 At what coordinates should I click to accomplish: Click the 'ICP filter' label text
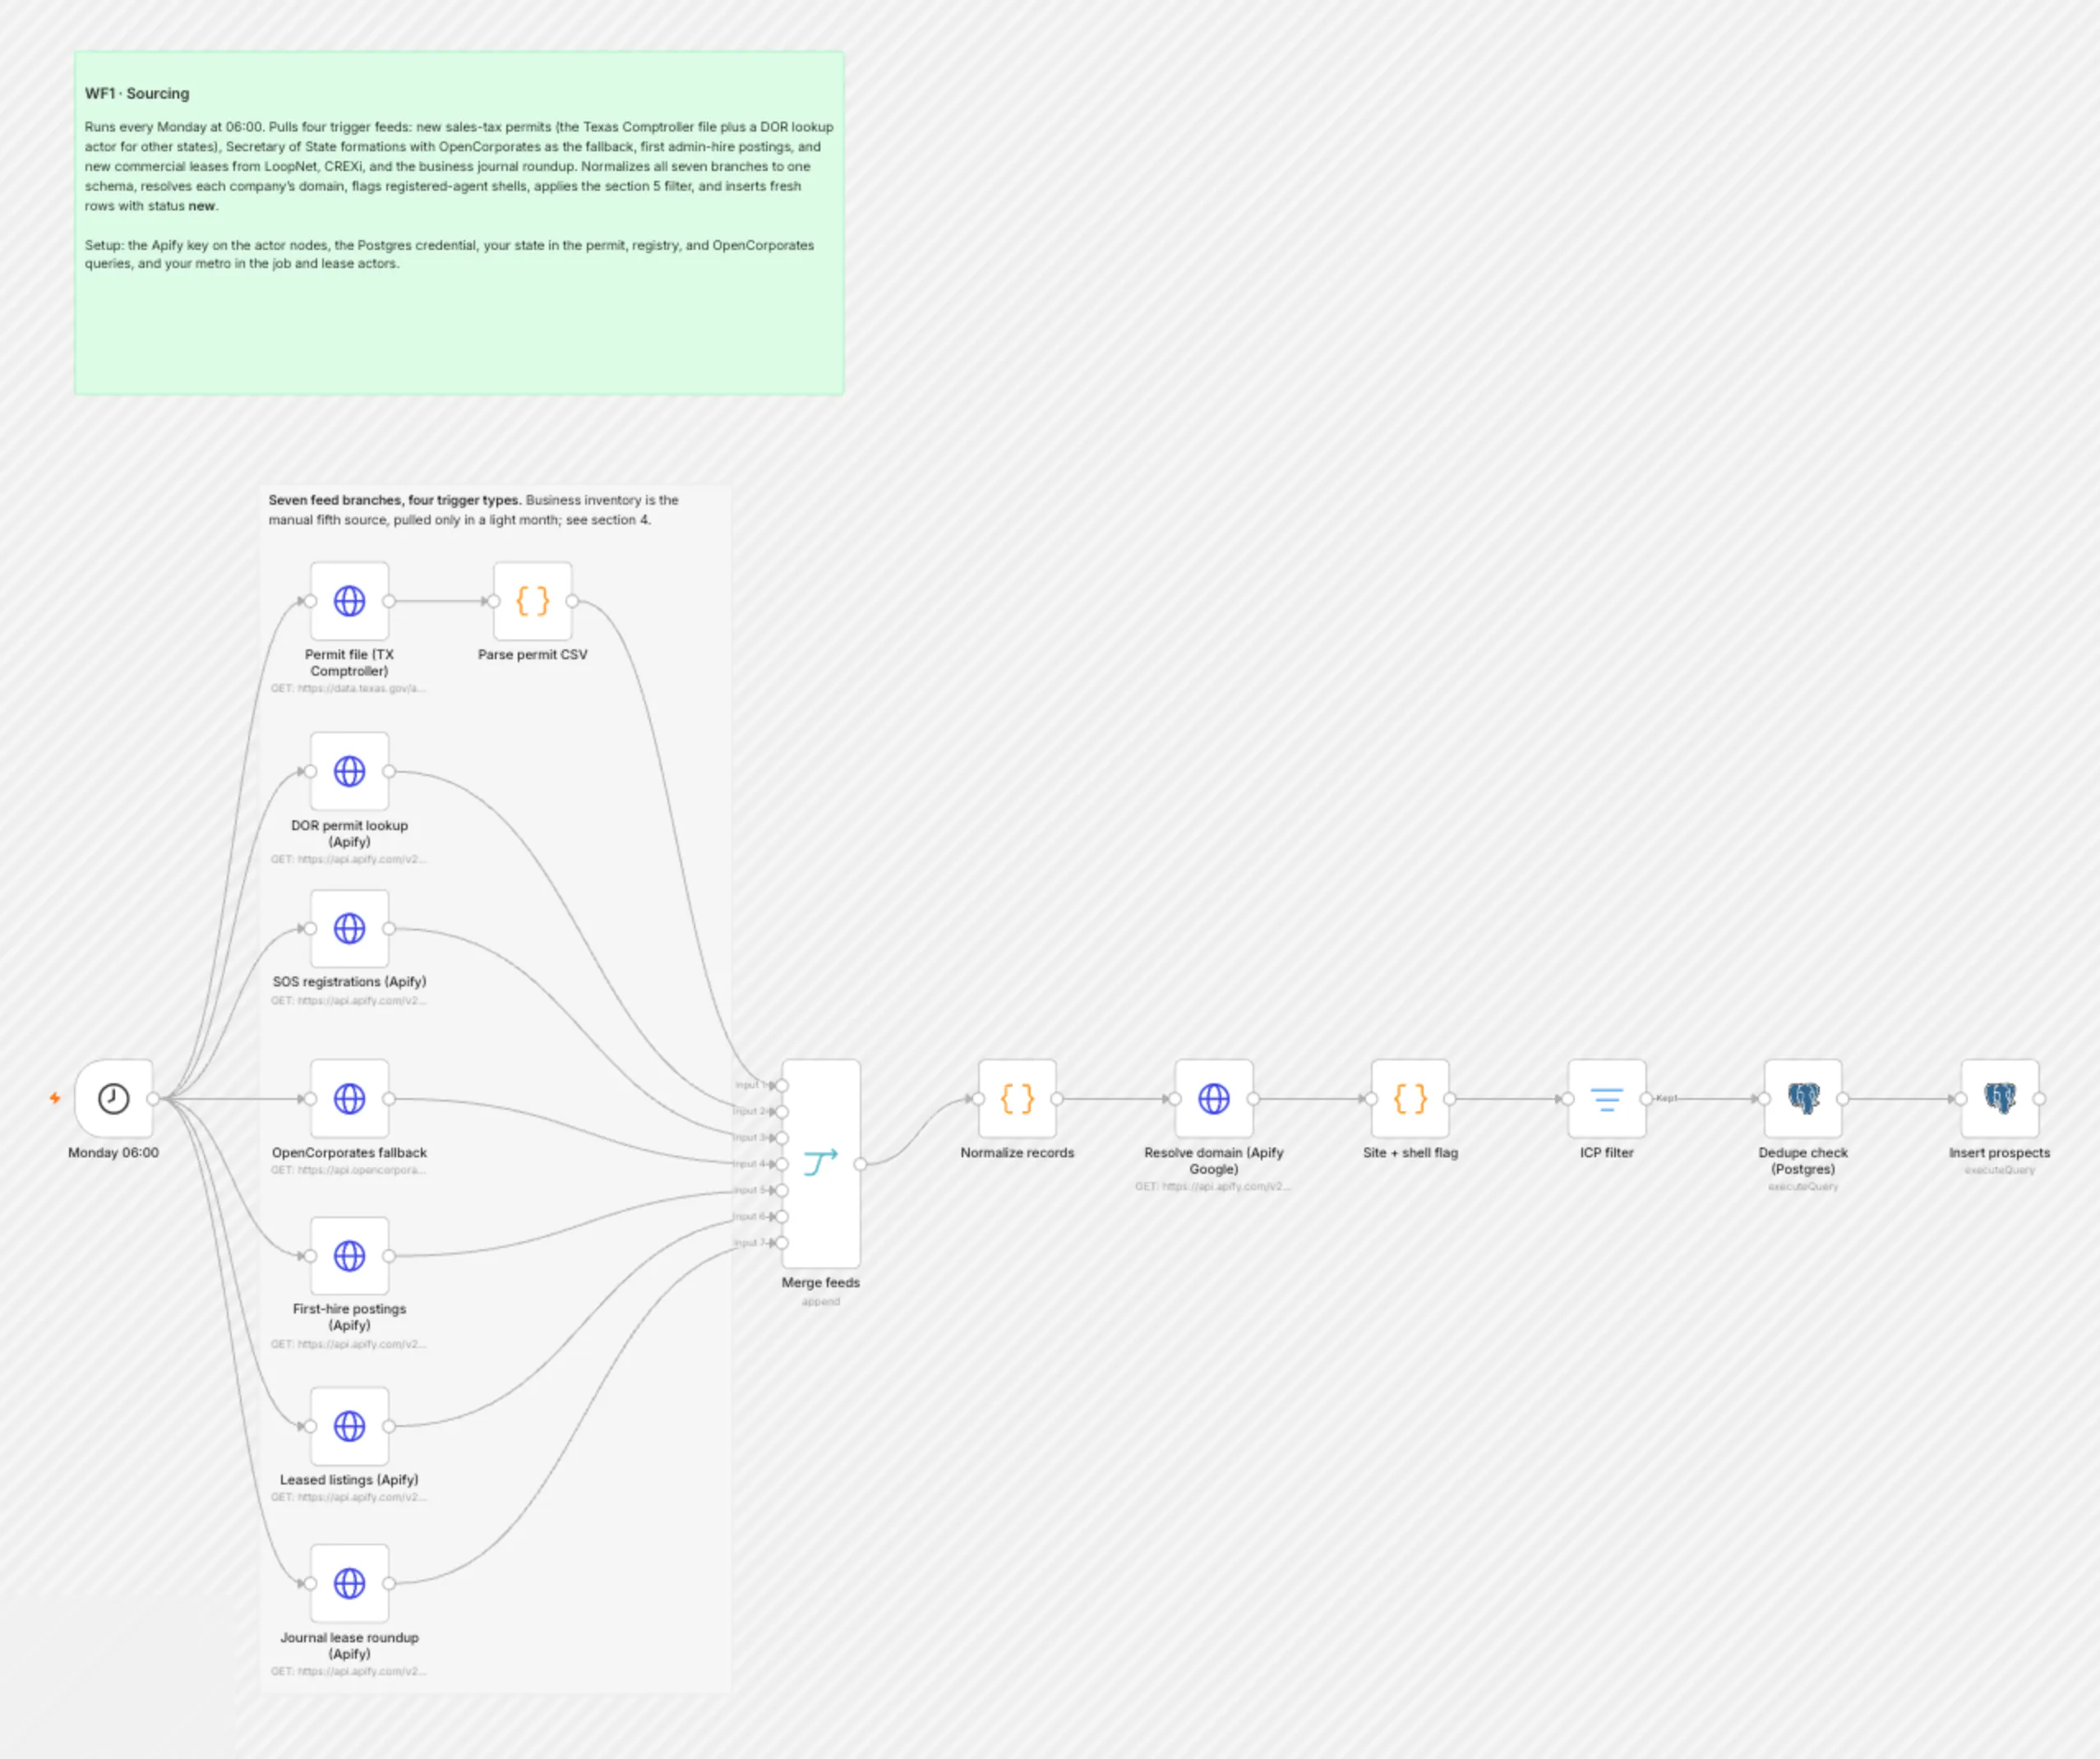[1606, 1152]
